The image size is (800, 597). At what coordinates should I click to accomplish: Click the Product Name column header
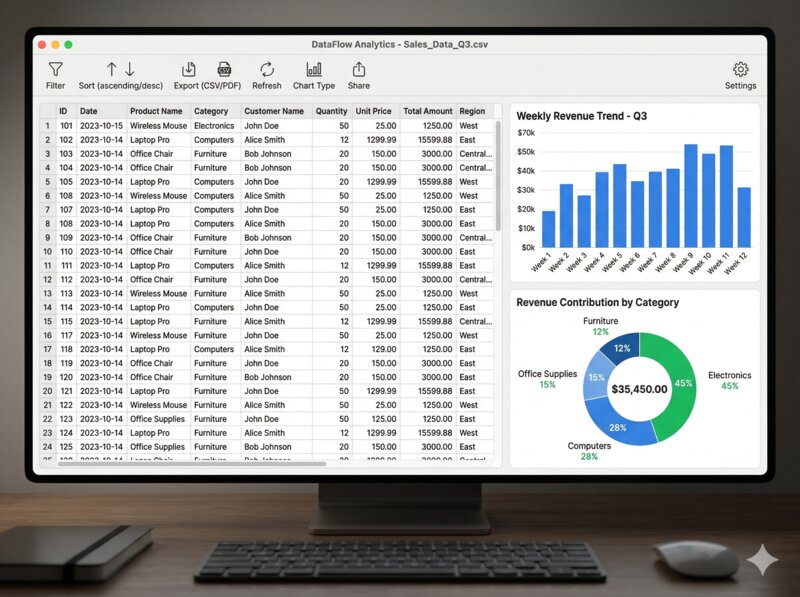point(156,111)
